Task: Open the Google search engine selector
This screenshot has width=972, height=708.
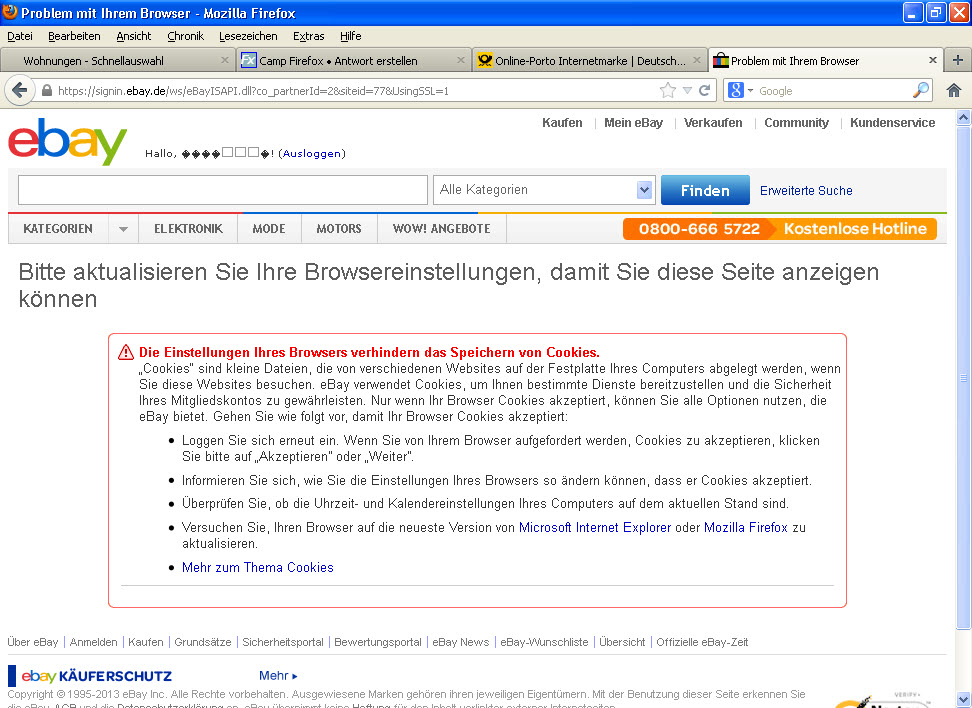Action: coord(740,91)
